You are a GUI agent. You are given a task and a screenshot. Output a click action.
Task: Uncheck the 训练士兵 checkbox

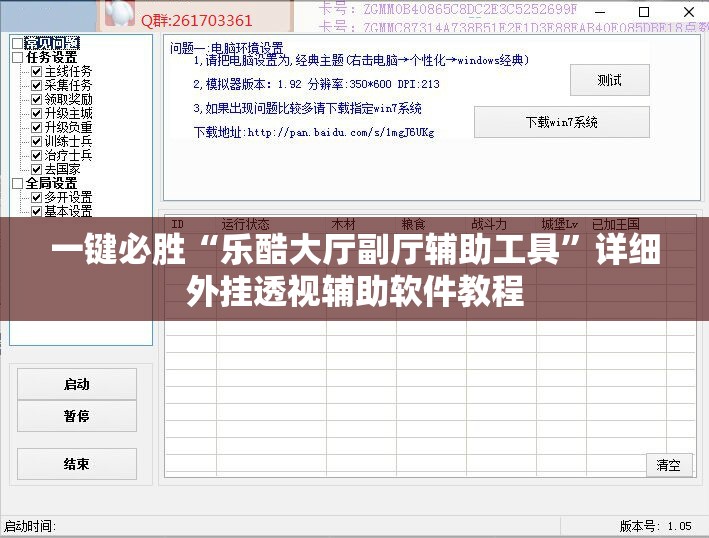point(37,142)
